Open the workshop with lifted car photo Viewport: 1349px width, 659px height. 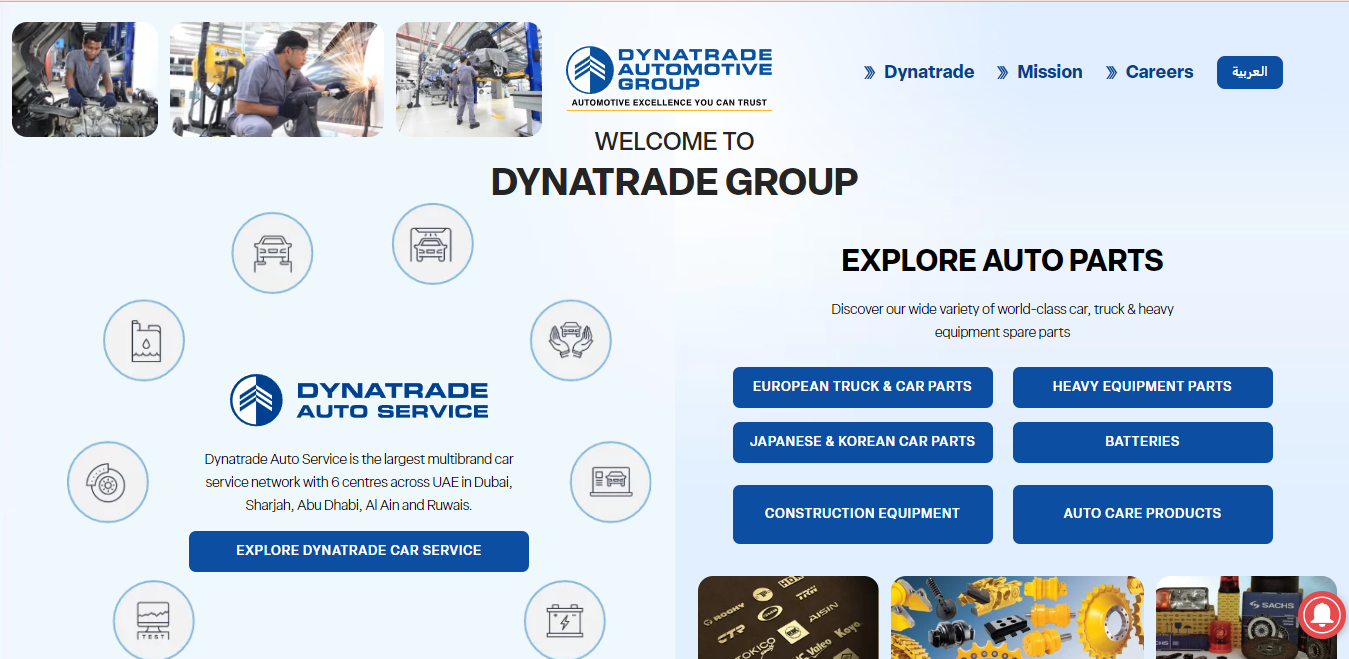point(469,79)
